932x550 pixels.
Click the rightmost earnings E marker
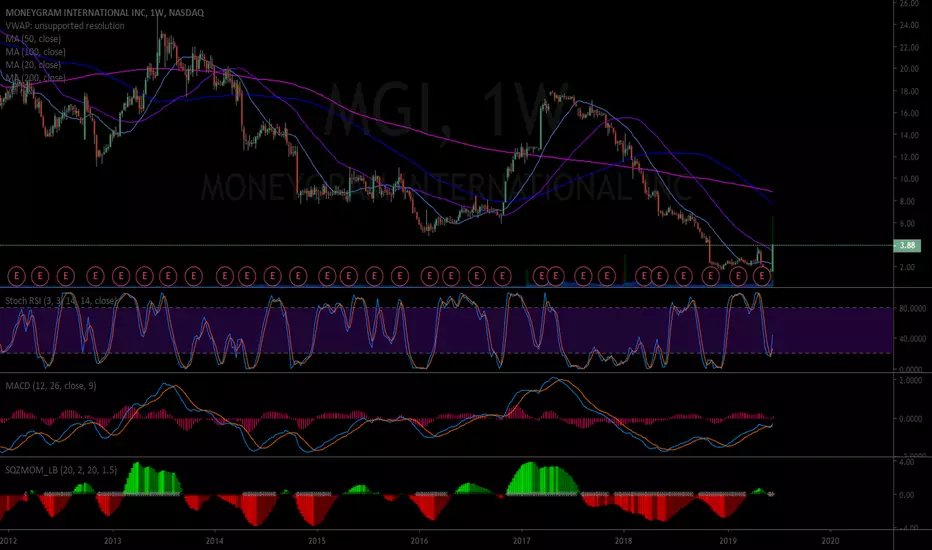pyautogui.click(x=763, y=275)
